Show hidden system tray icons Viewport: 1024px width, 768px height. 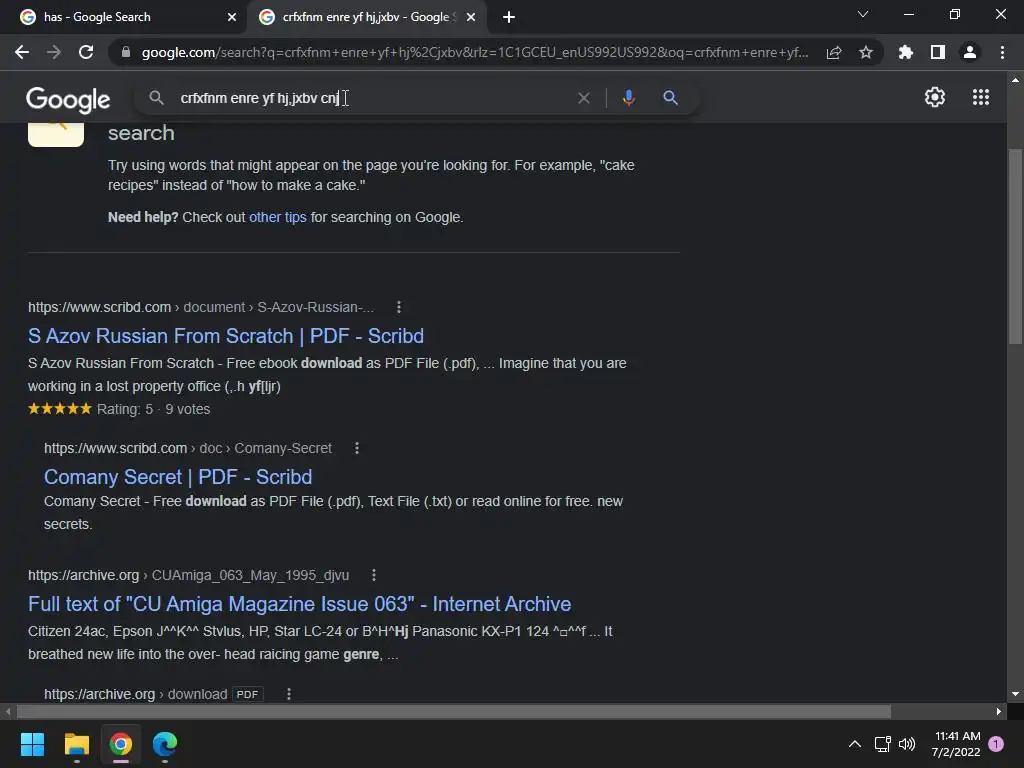point(854,744)
